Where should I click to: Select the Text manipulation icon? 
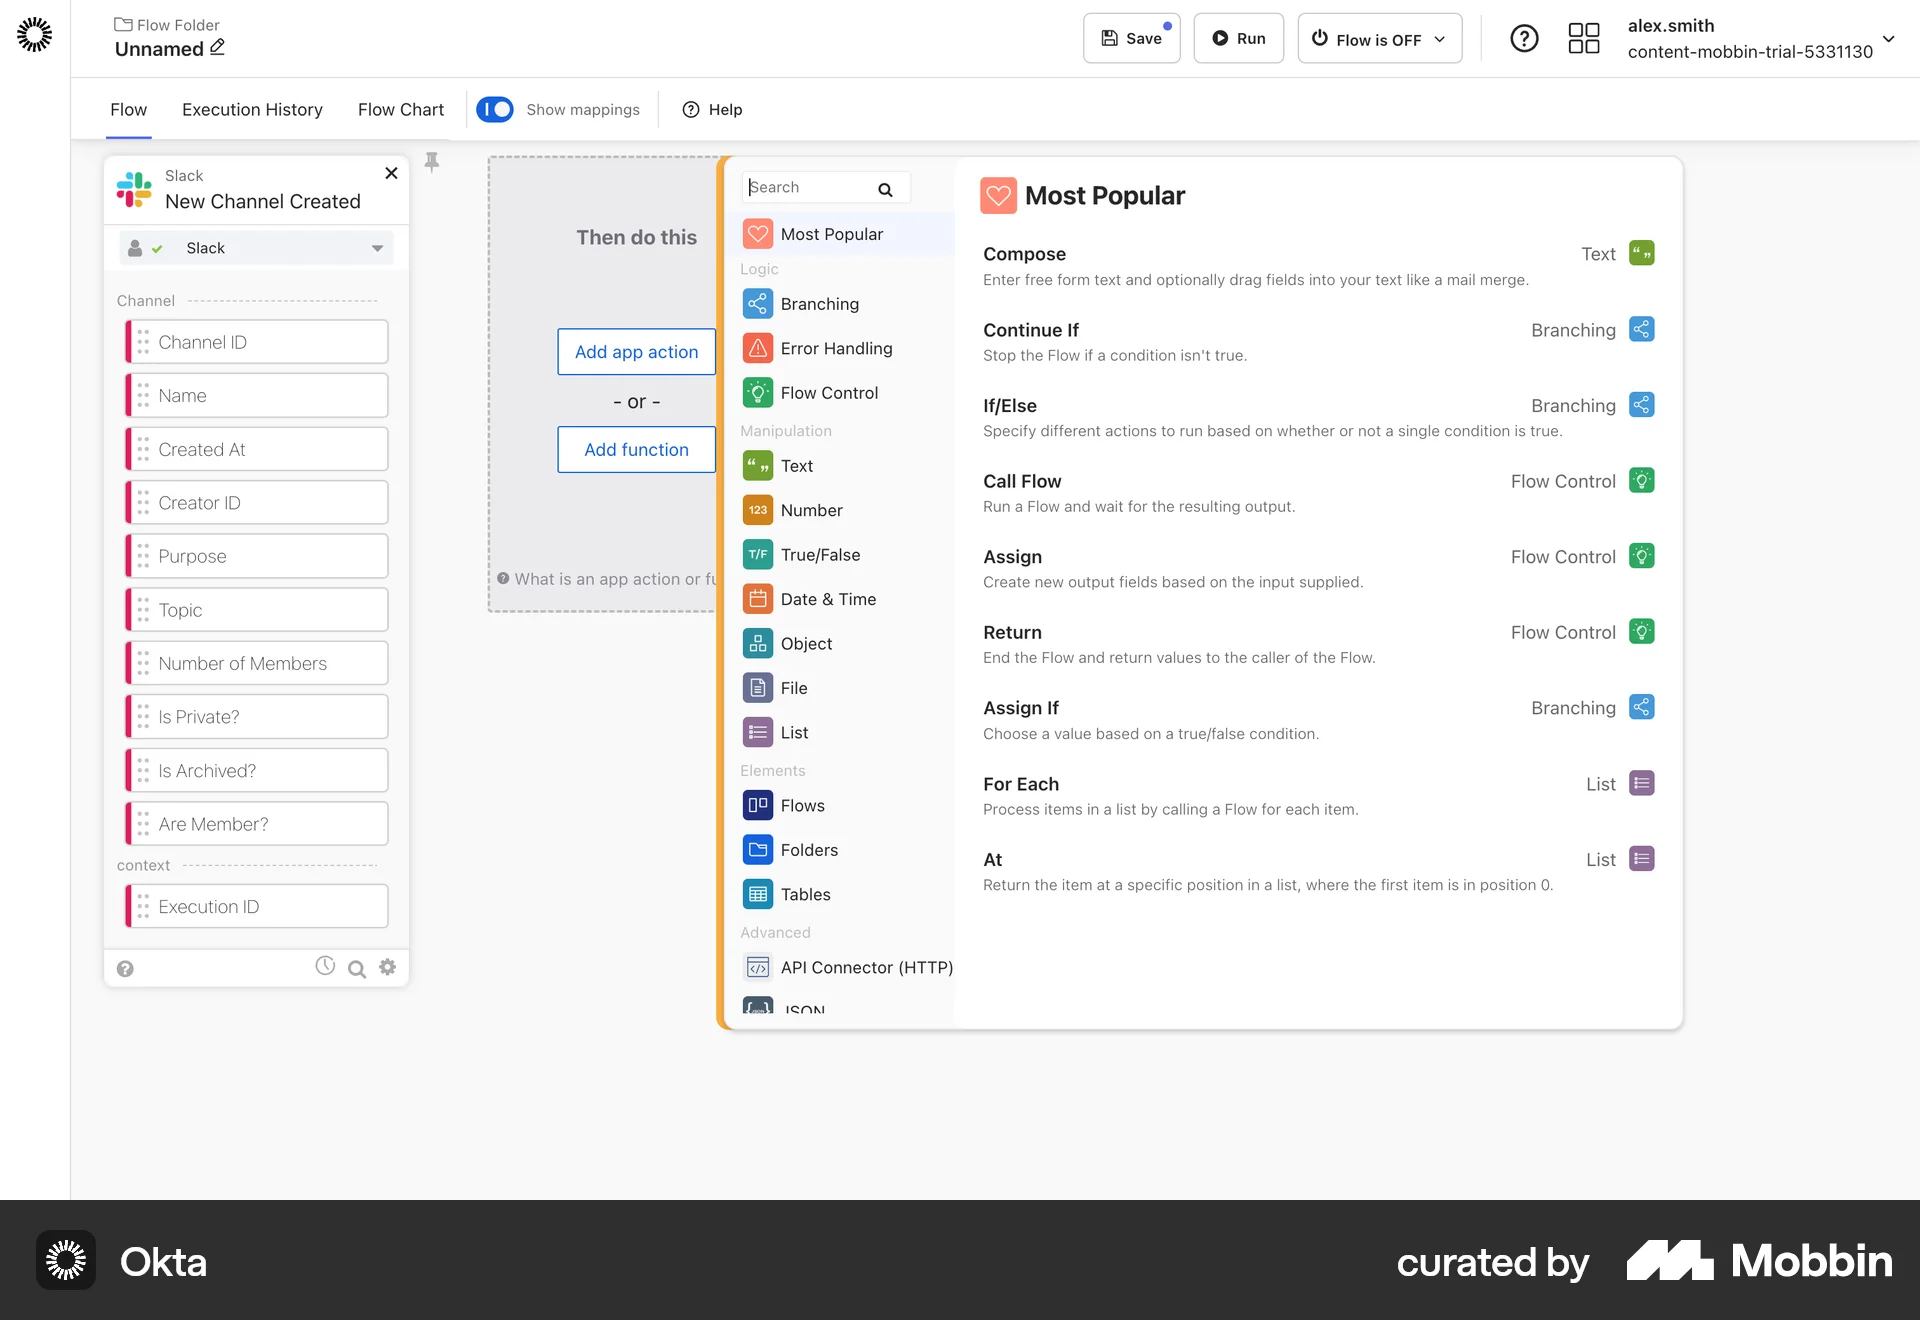[757, 465]
